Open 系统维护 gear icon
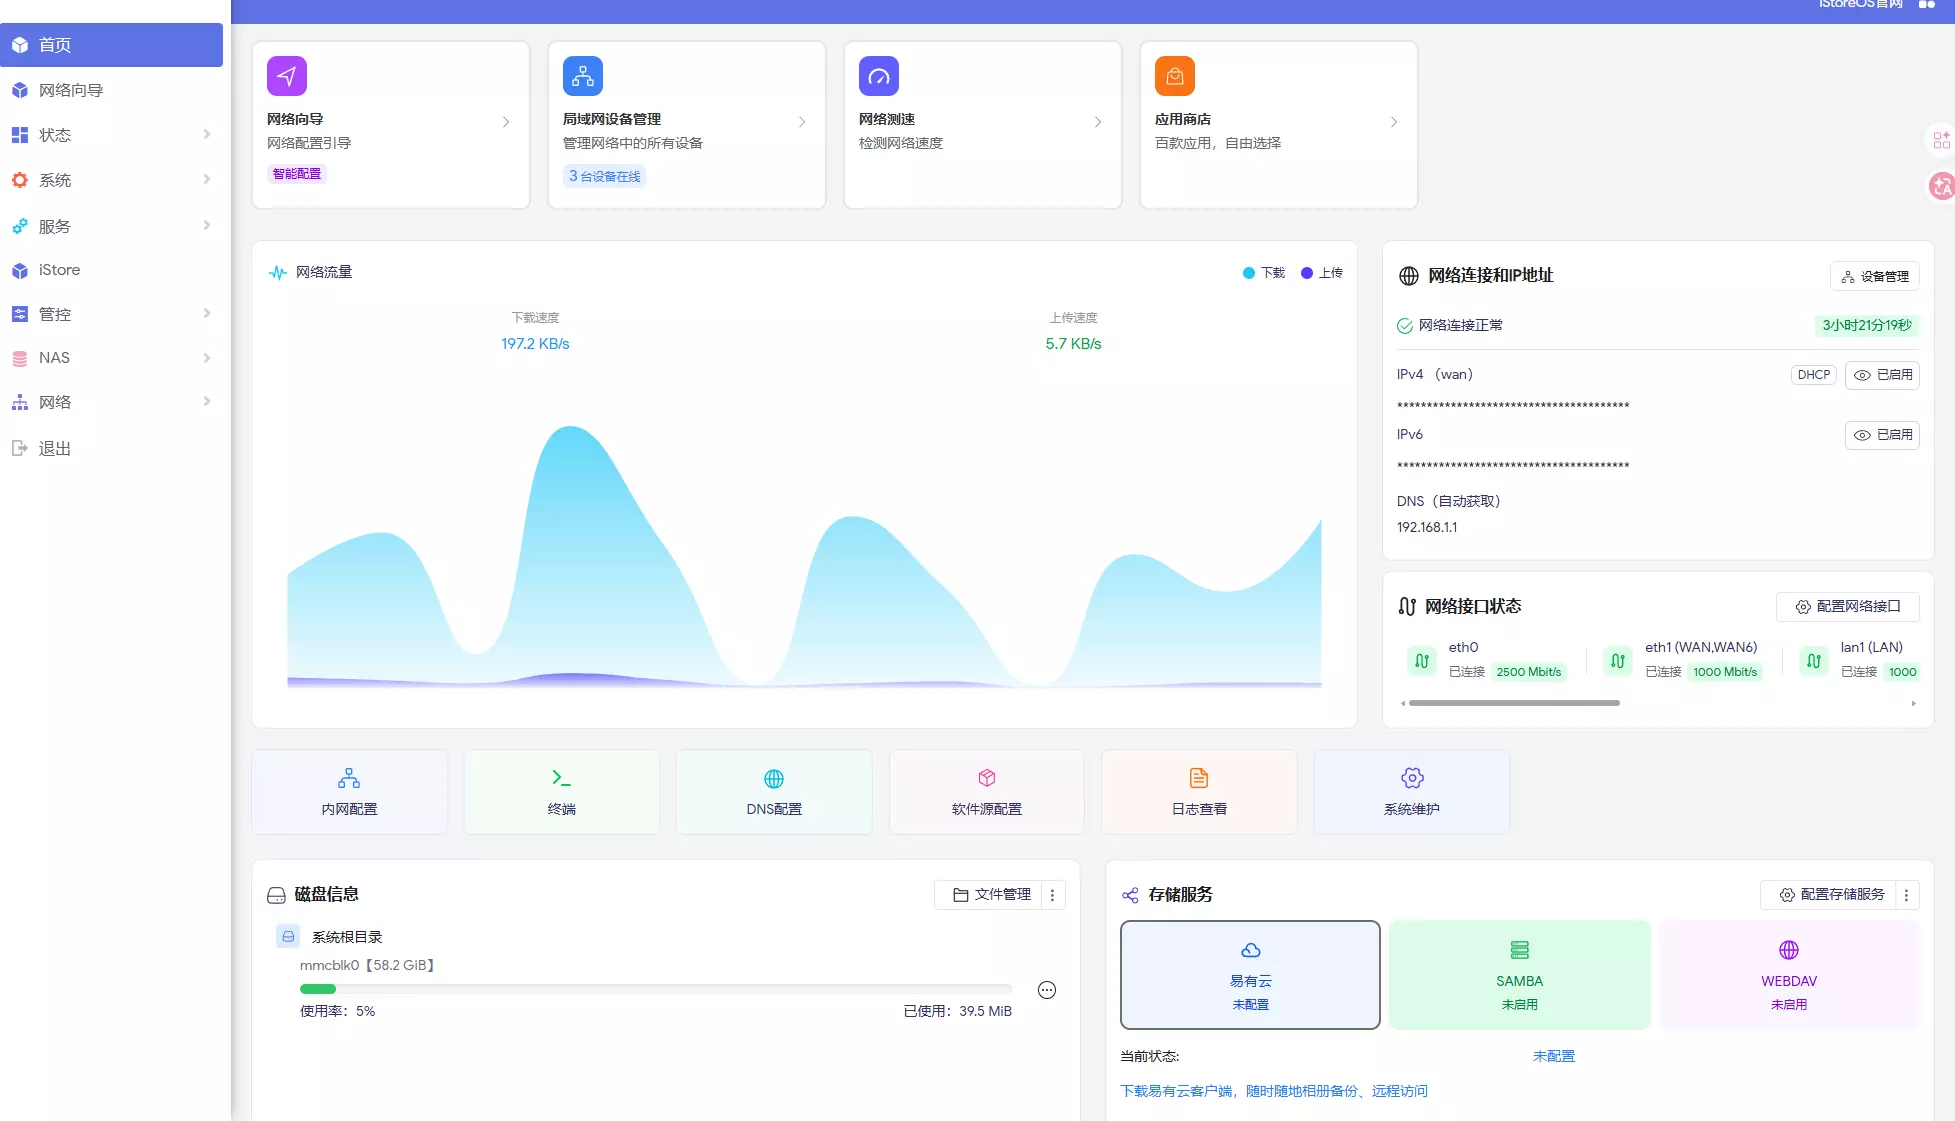Screen dimensions: 1955x1121 (x=1411, y=778)
